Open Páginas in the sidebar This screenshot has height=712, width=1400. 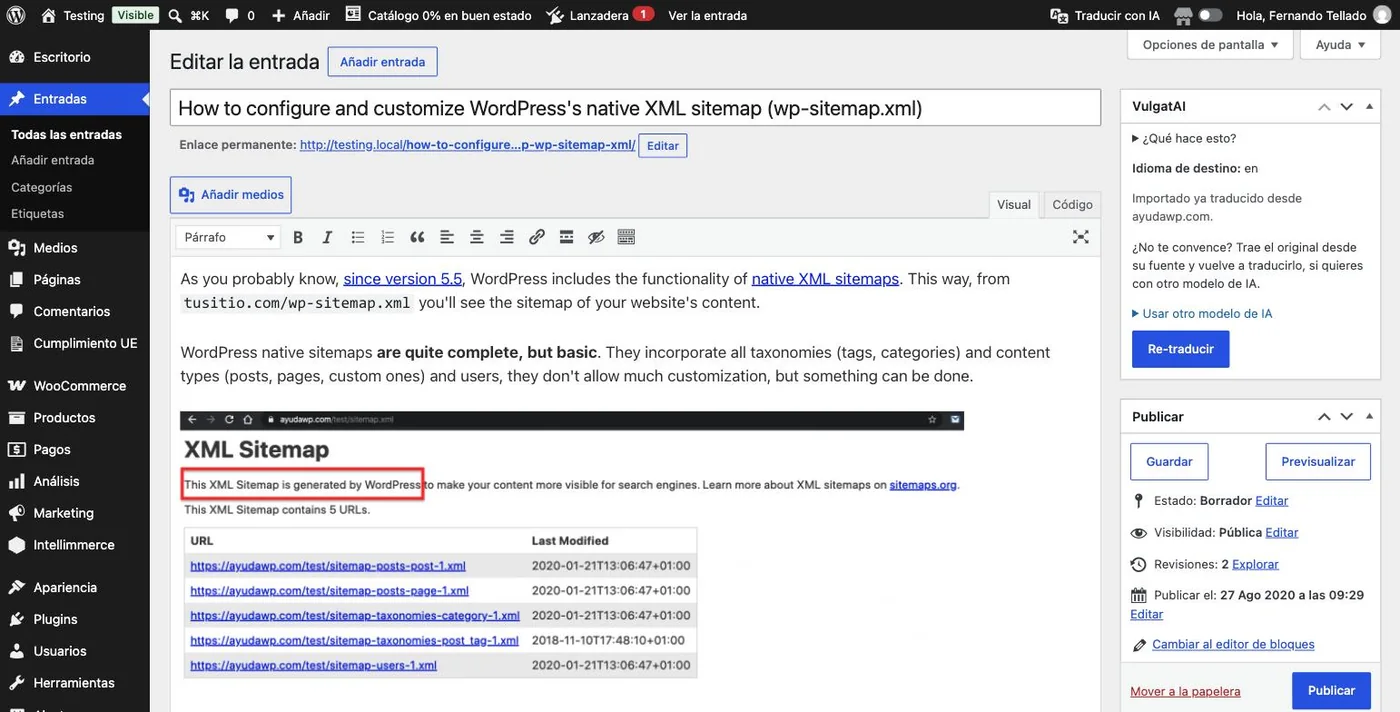(75, 280)
